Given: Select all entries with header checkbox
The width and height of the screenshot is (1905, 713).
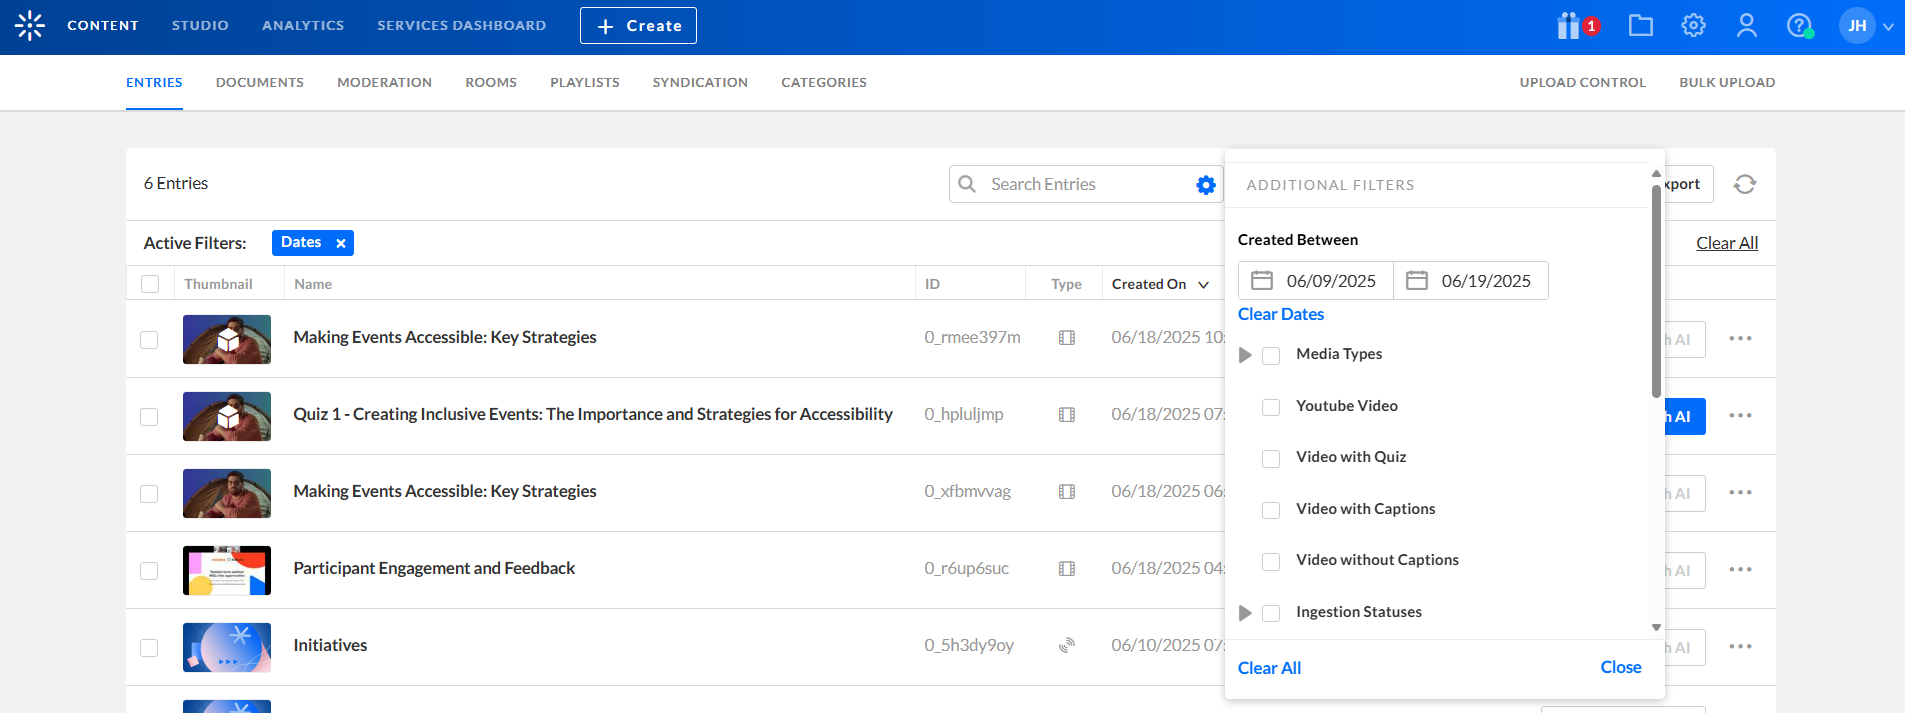Looking at the screenshot, I should (150, 284).
